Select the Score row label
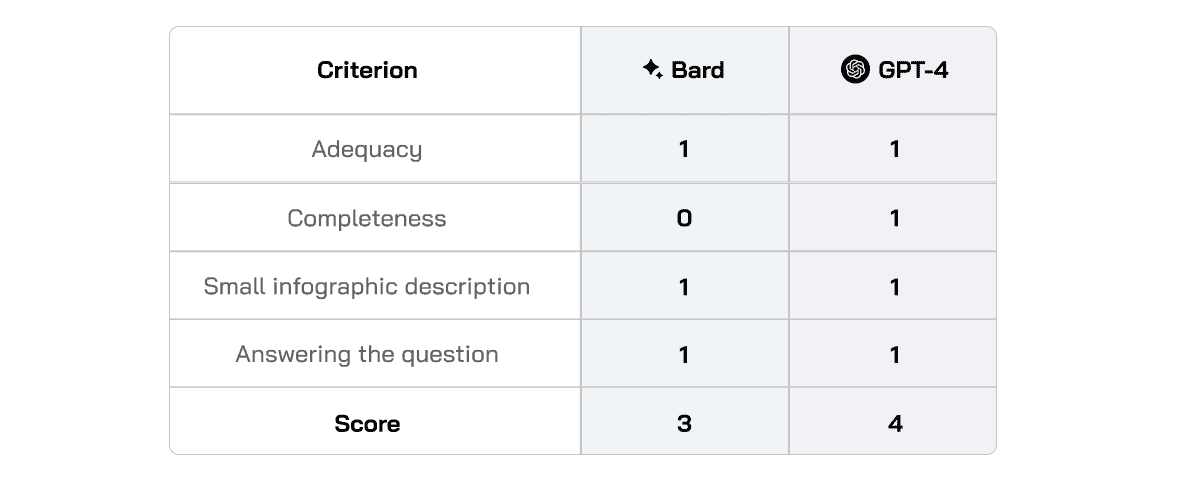 click(x=367, y=423)
